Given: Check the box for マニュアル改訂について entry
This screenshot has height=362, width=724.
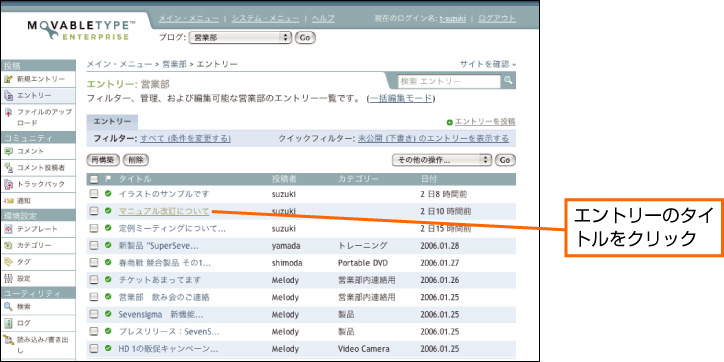Looking at the screenshot, I should coord(94,211).
